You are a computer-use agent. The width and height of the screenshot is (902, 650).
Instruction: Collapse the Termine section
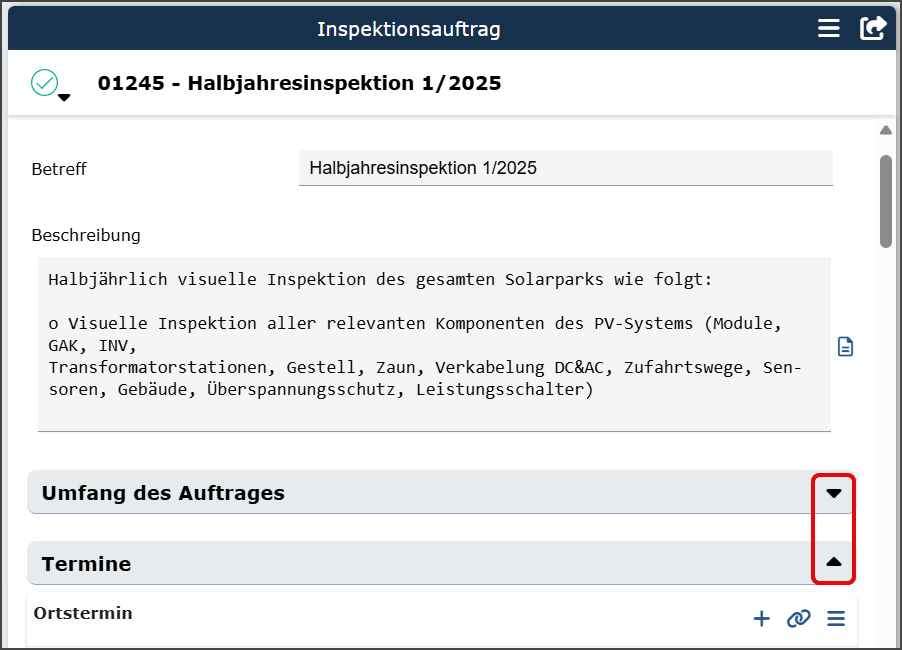tap(834, 562)
